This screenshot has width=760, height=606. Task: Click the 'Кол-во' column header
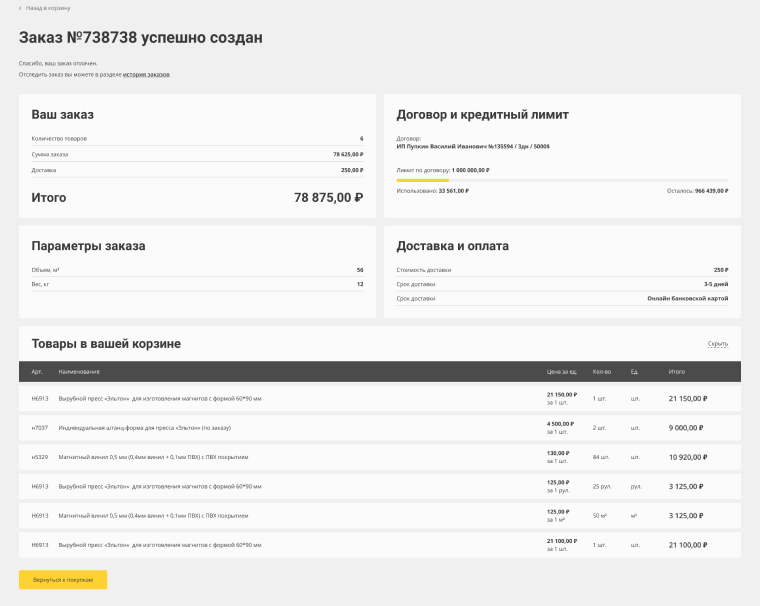point(602,372)
